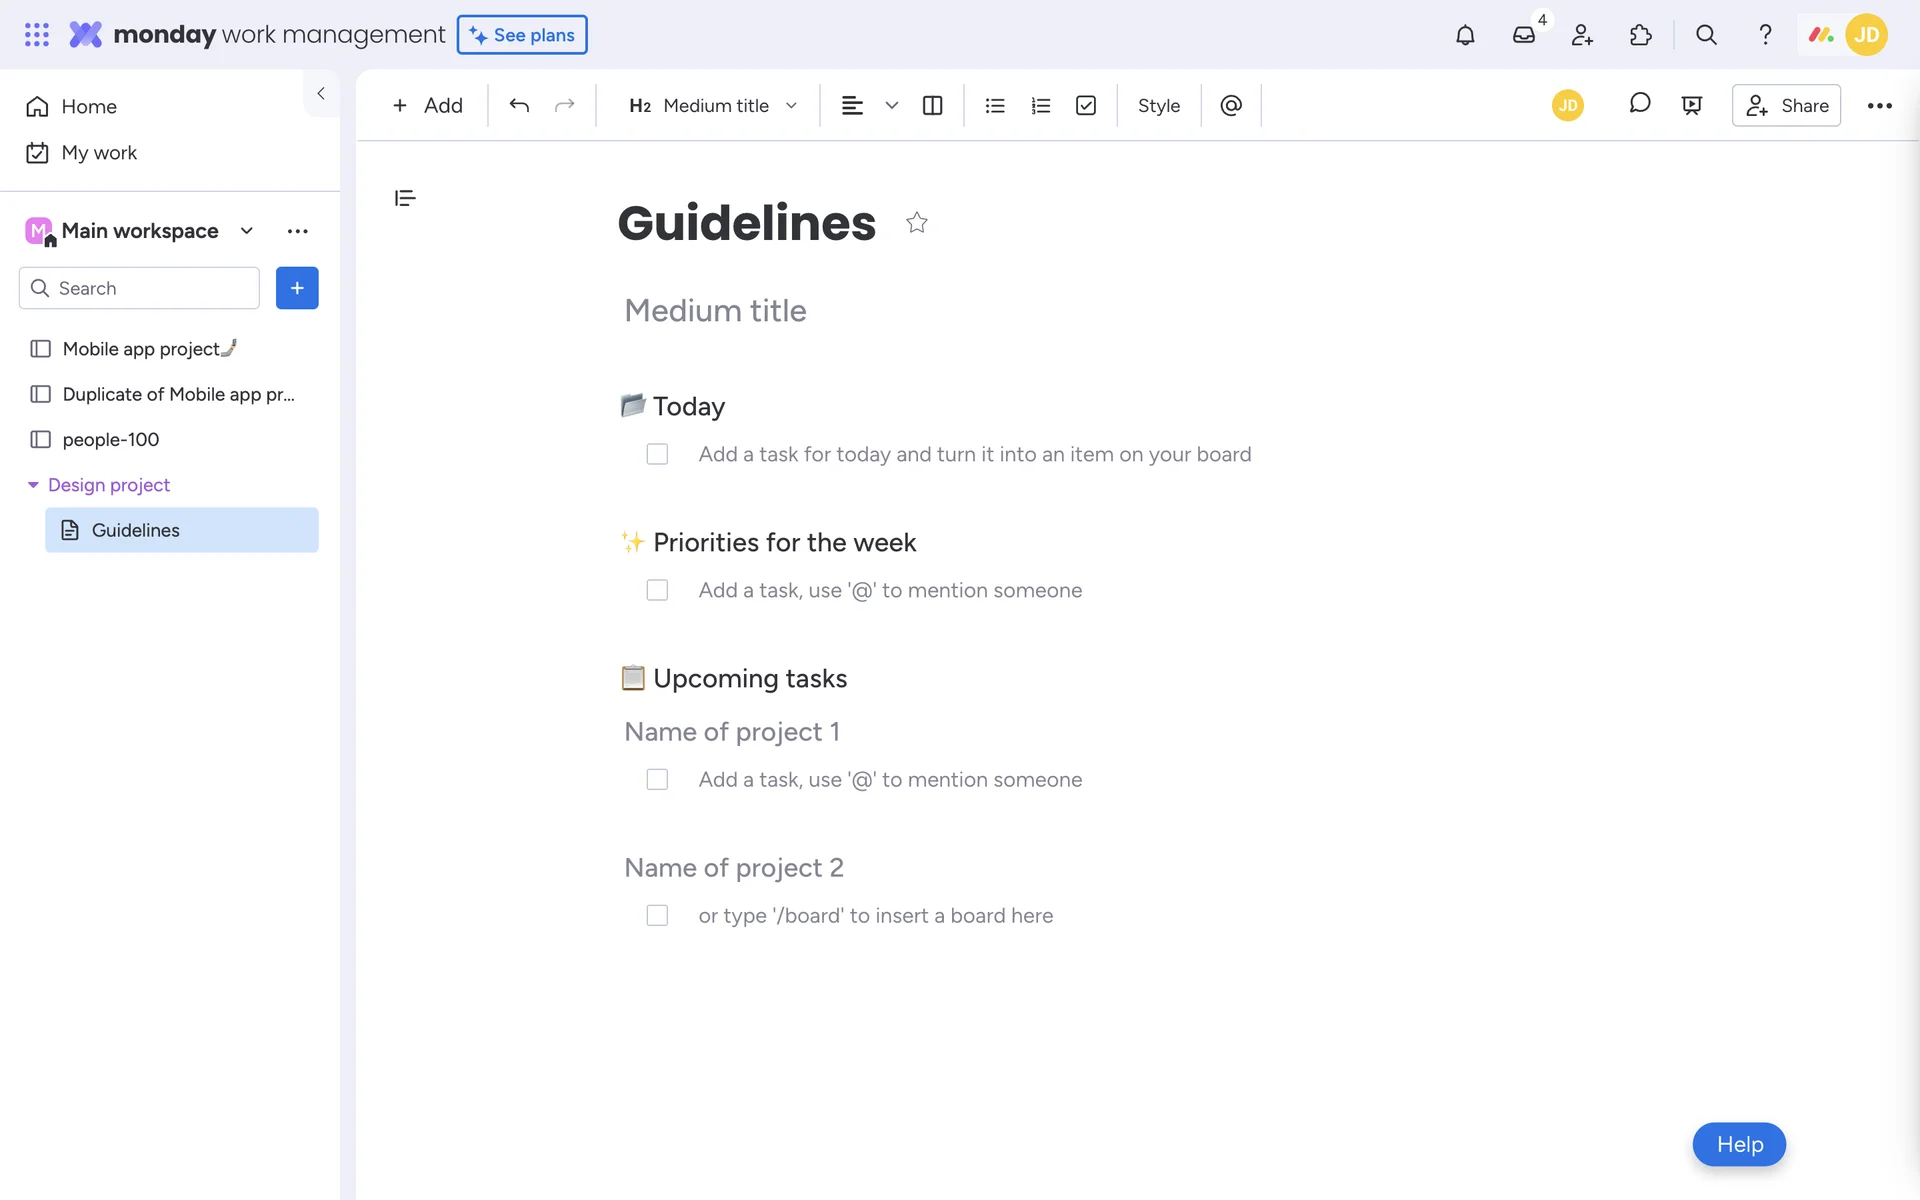Click the @ mention icon
This screenshot has width=1920, height=1200.
point(1231,105)
